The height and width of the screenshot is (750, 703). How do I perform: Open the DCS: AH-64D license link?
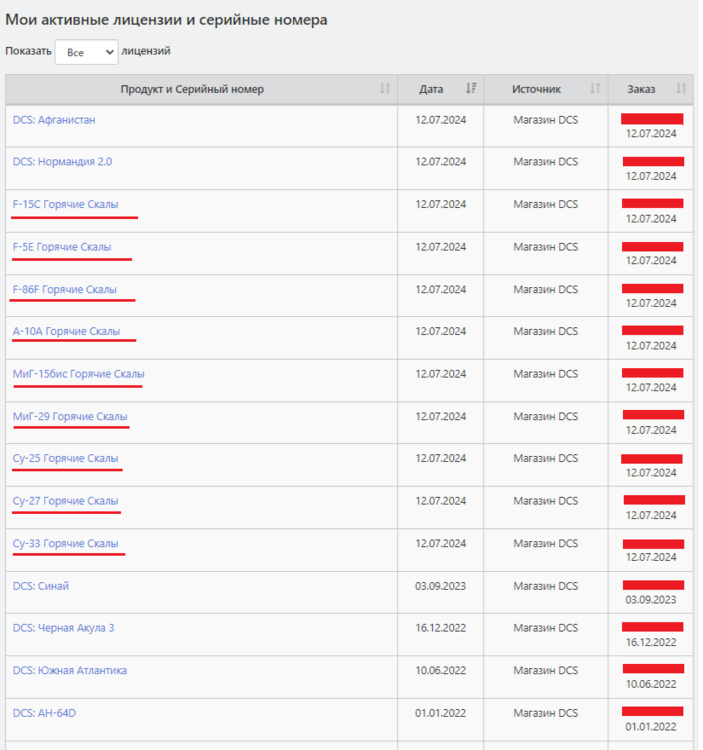point(44,713)
